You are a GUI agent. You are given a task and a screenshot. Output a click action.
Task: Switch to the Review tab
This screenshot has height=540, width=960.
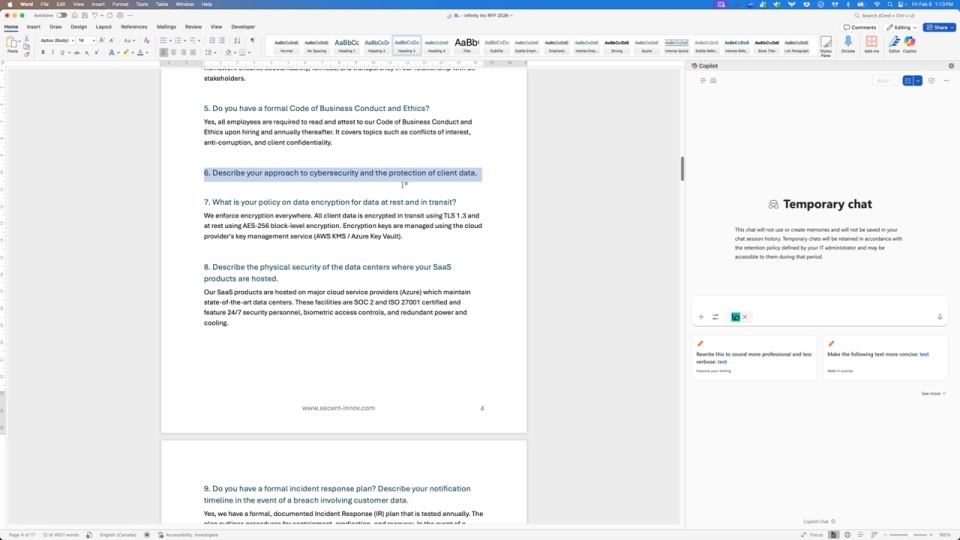pos(193,27)
